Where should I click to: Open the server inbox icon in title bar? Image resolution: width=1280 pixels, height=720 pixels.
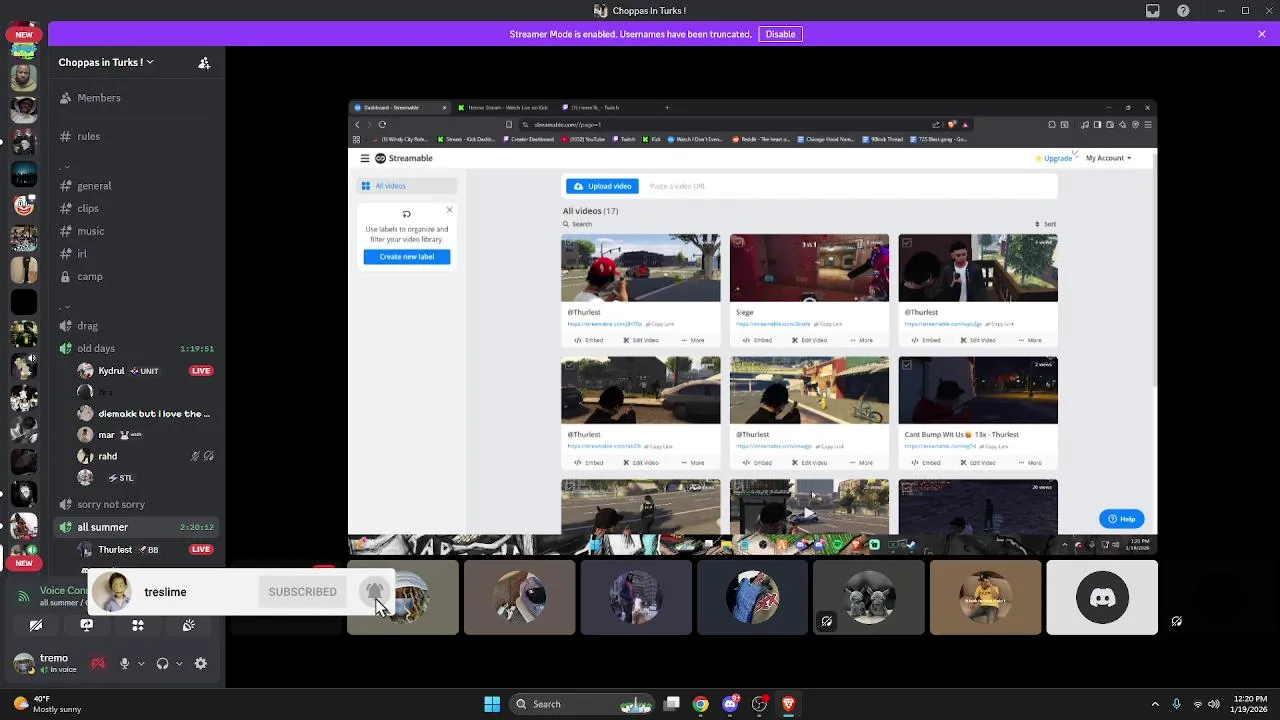[x=1153, y=11]
